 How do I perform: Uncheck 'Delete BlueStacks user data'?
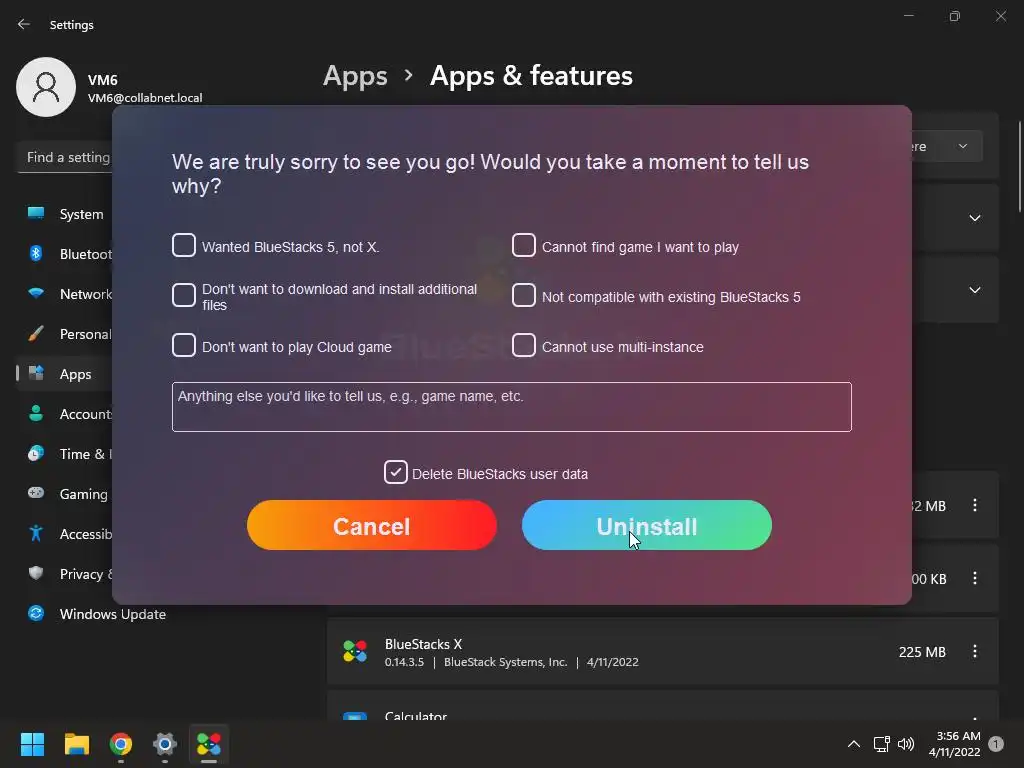396,472
